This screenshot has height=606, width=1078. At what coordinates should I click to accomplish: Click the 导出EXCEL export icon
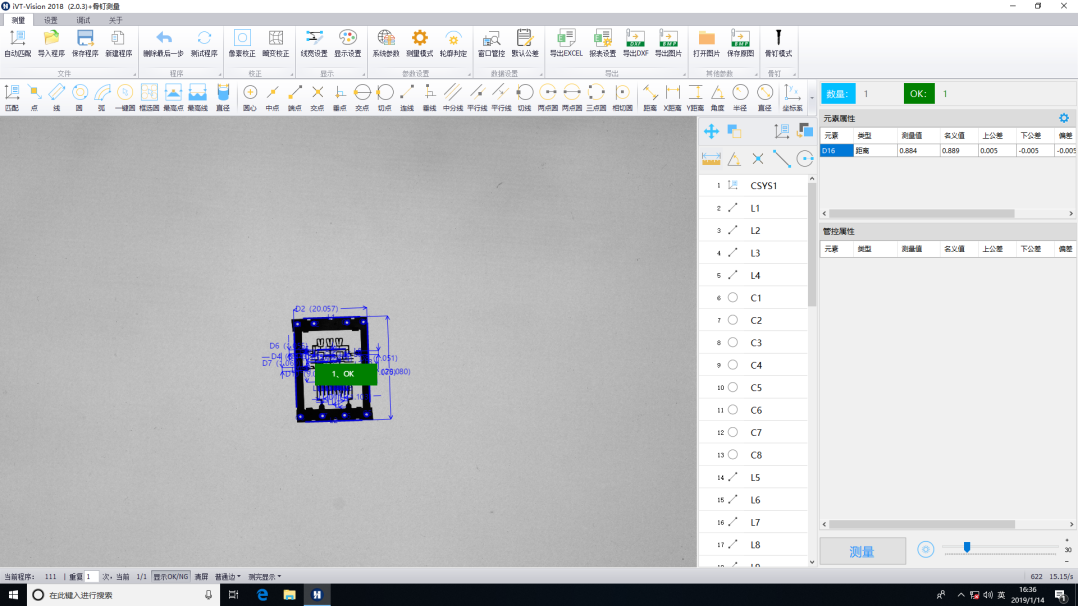click(566, 41)
